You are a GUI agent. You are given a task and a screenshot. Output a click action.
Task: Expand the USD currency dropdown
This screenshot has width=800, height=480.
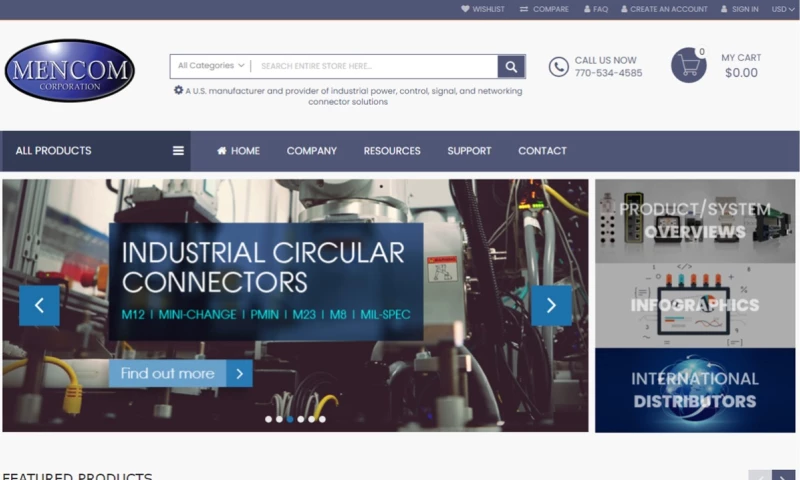coord(783,9)
